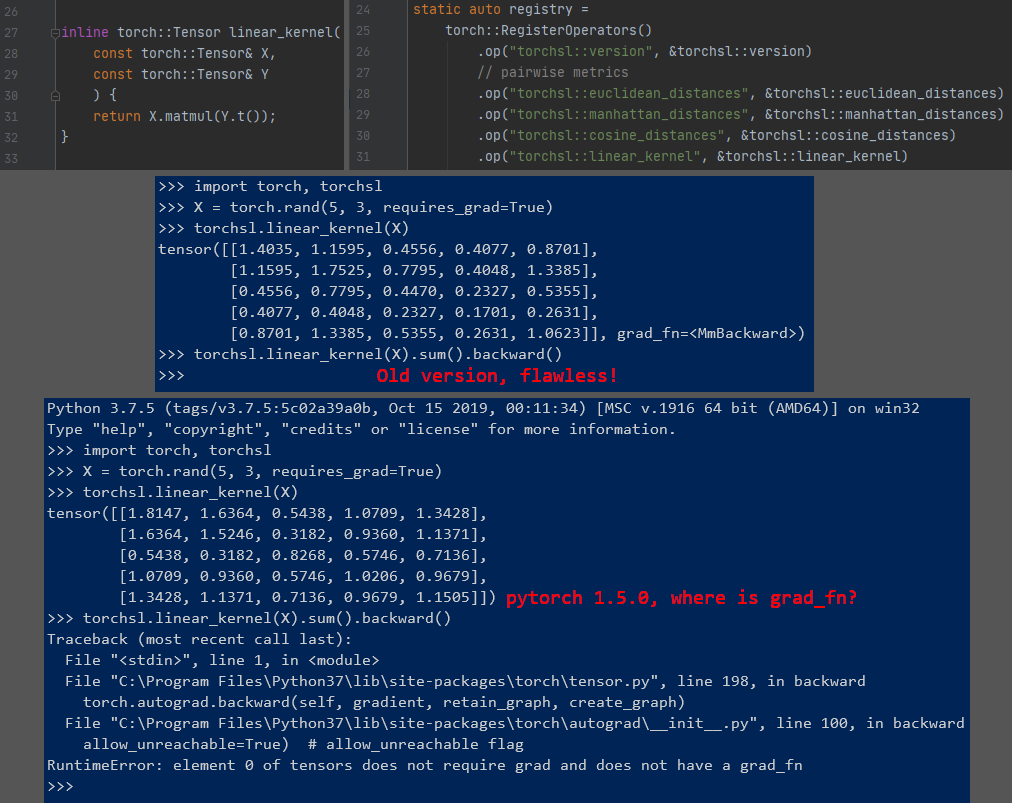This screenshot has width=1012, height=803.
Task: Click the final empty '>>>' prompt in lower console
Action: 60,787
